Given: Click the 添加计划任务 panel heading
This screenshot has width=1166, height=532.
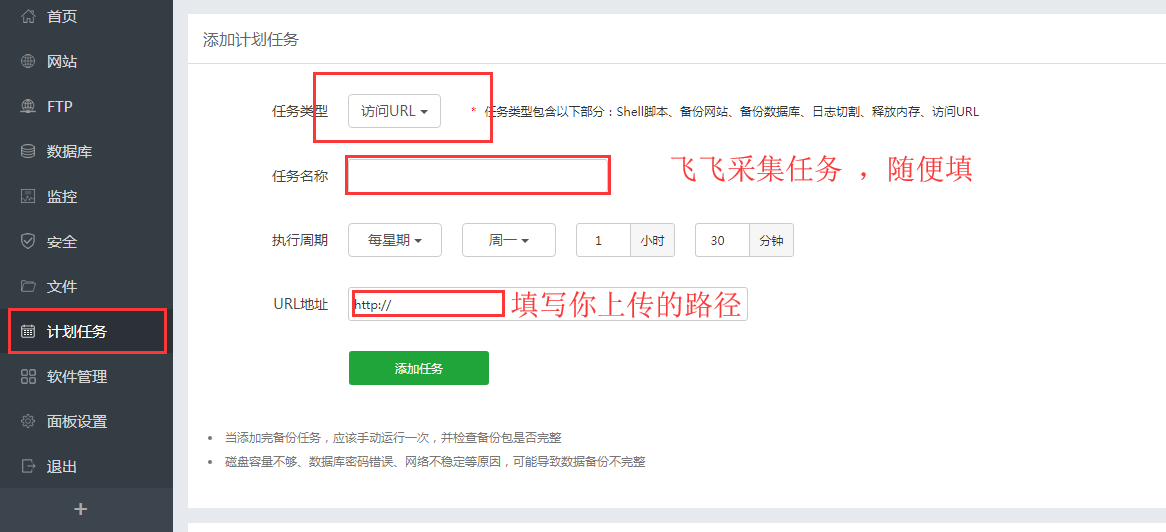Looking at the screenshot, I should (x=251, y=39).
